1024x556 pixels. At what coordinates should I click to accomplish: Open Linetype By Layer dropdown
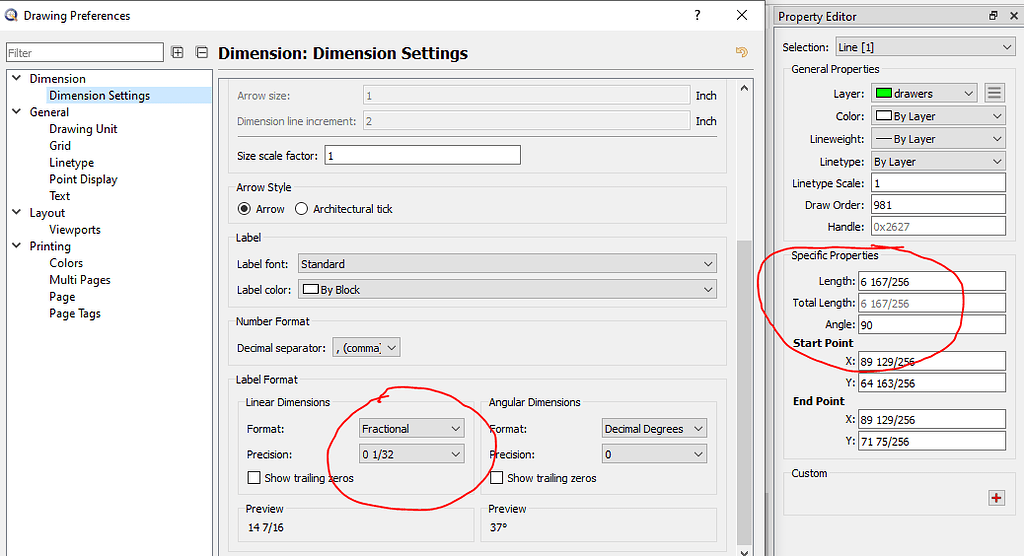click(938, 161)
